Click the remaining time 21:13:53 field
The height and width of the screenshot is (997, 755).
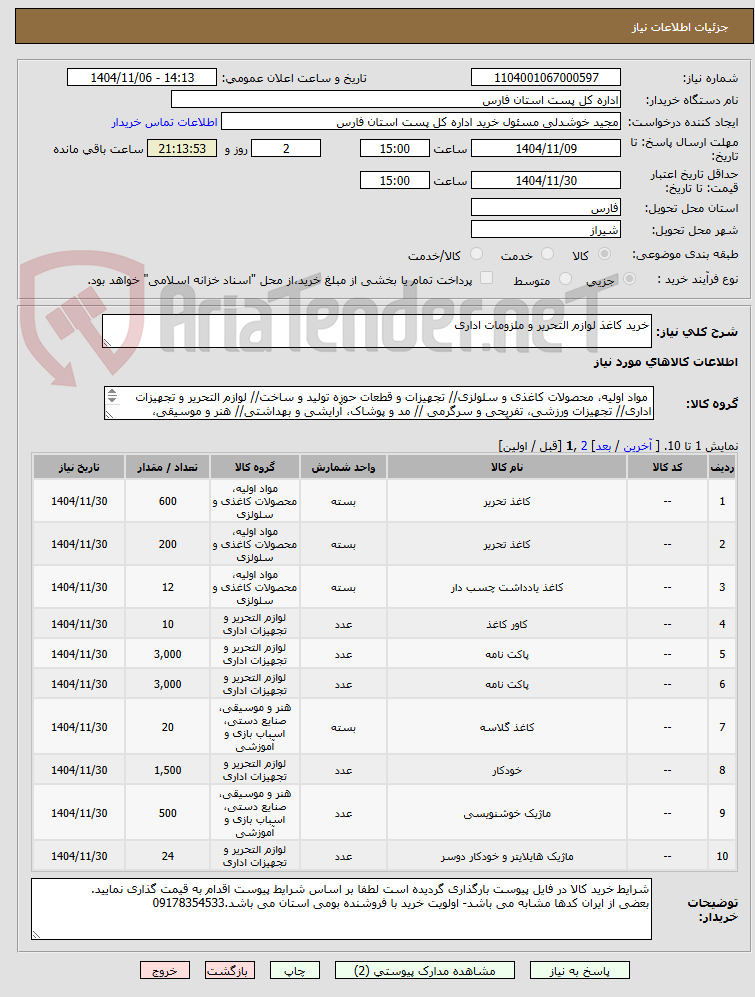coord(182,148)
